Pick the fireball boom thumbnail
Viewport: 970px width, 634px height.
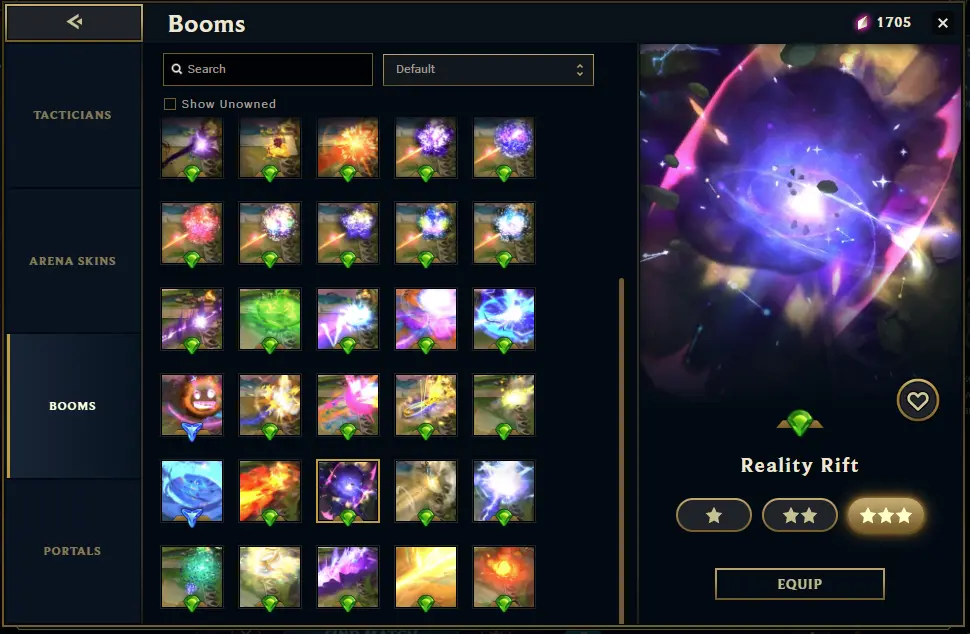point(270,491)
